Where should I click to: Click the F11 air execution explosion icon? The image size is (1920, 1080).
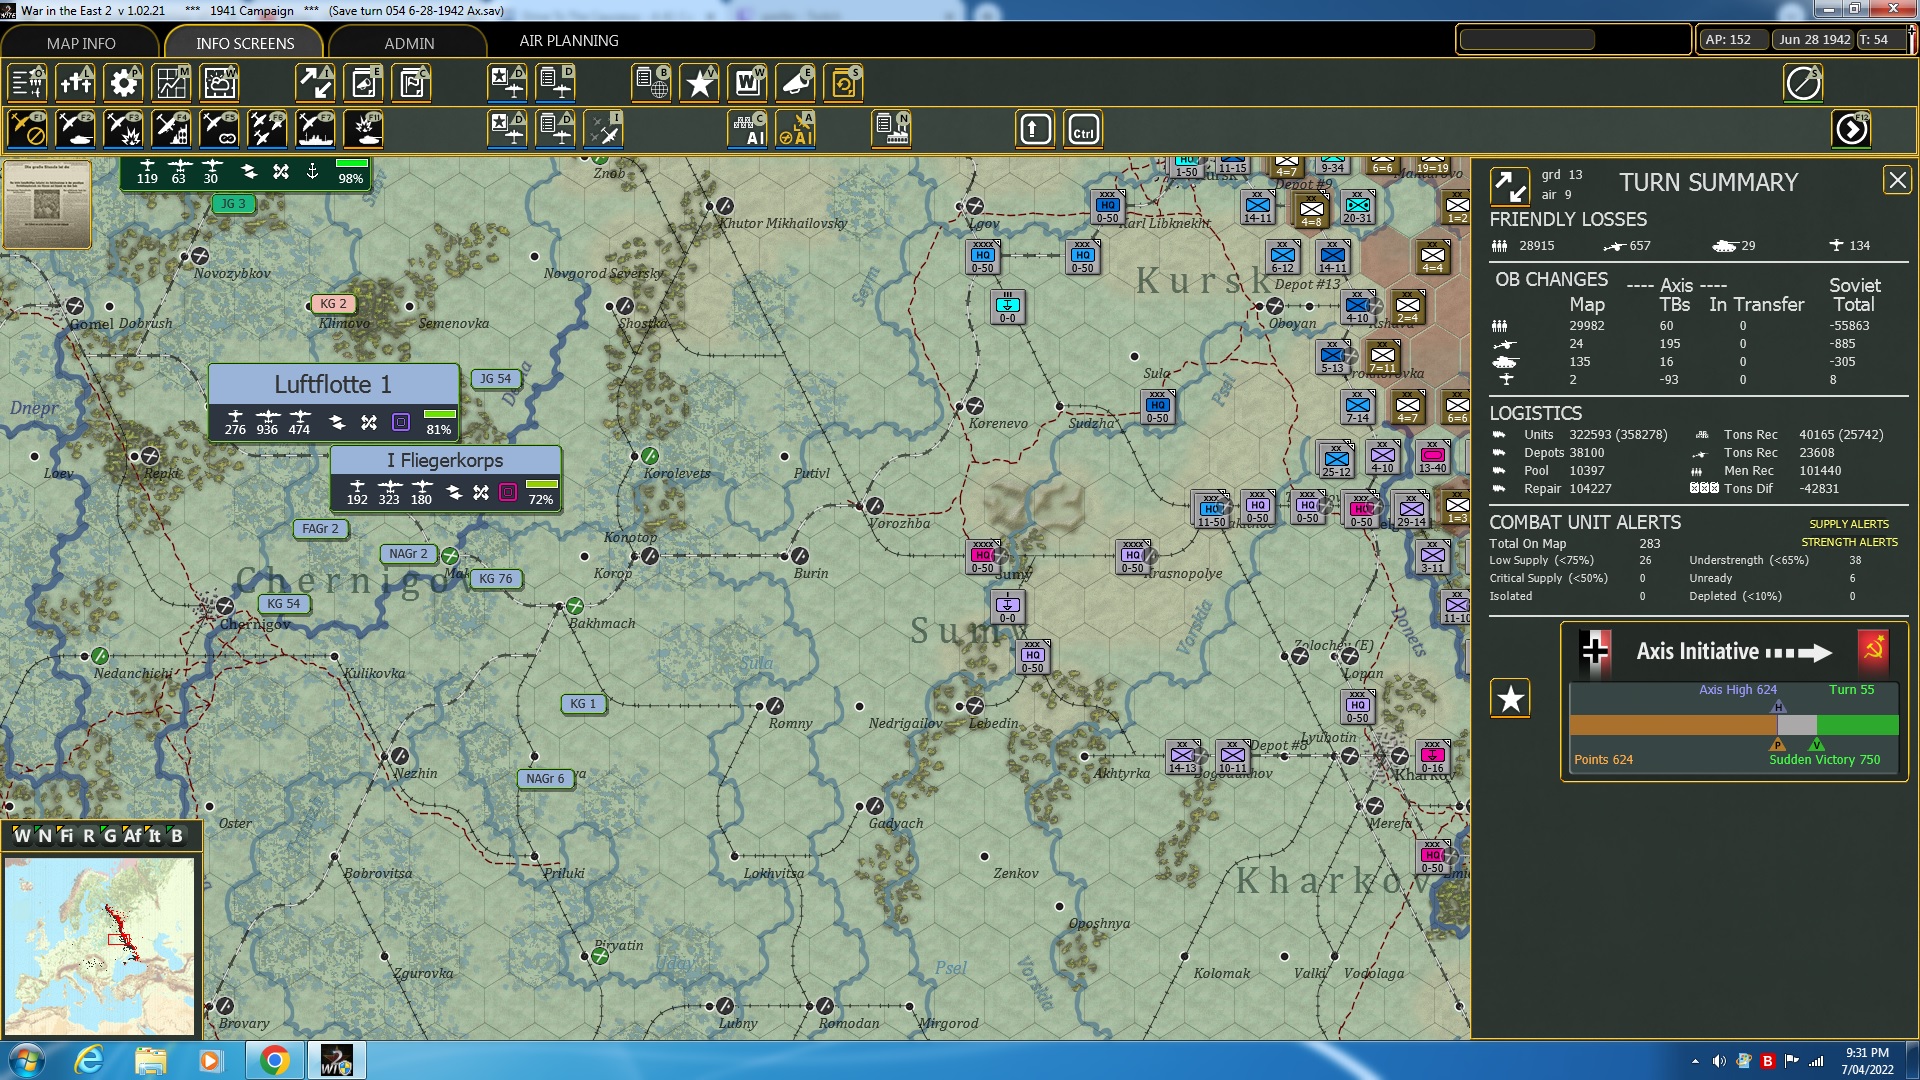[363, 130]
